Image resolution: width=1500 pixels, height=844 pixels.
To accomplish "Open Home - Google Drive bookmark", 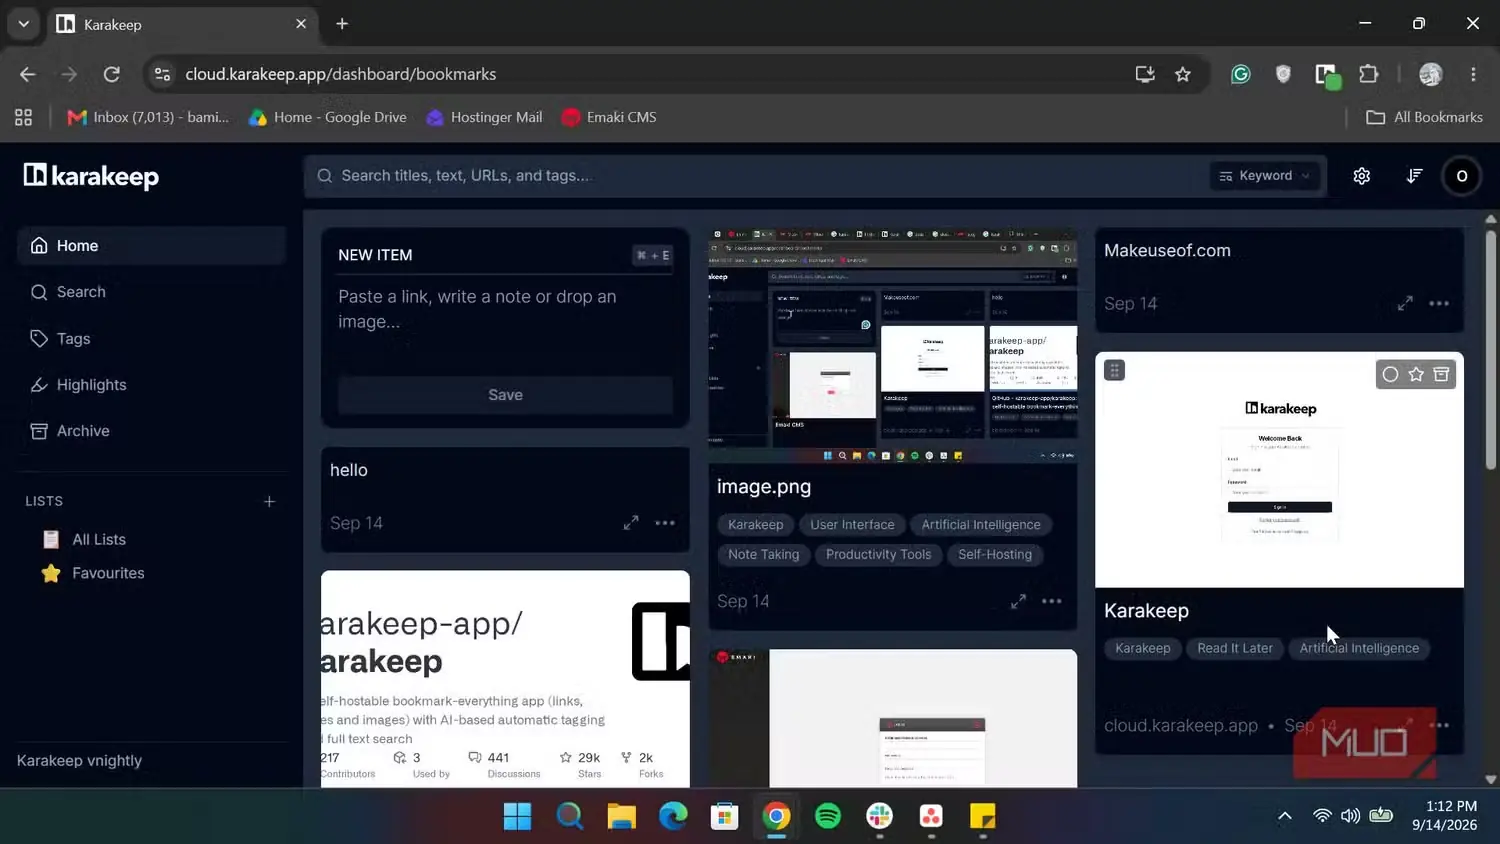I will tap(328, 117).
